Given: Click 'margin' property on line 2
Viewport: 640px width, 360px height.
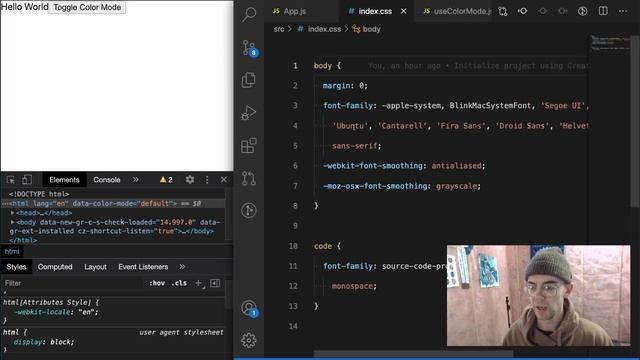Looking at the screenshot, I should [336, 86].
